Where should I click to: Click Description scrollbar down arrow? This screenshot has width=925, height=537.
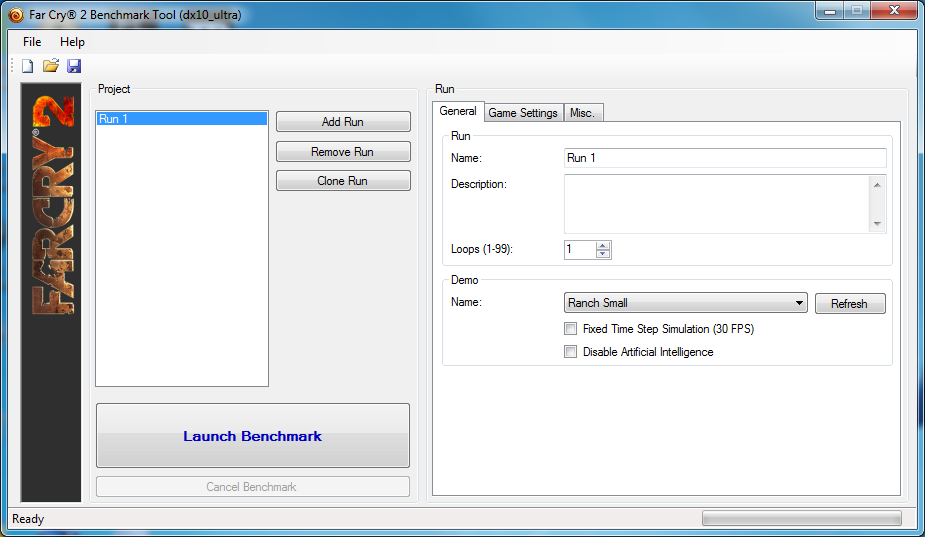point(877,224)
